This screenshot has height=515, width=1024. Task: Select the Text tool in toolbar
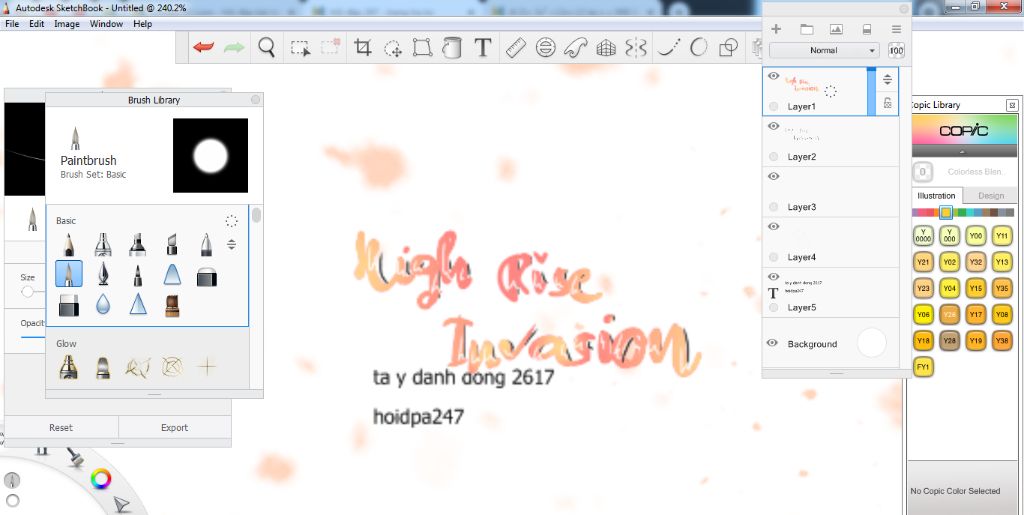(483, 48)
